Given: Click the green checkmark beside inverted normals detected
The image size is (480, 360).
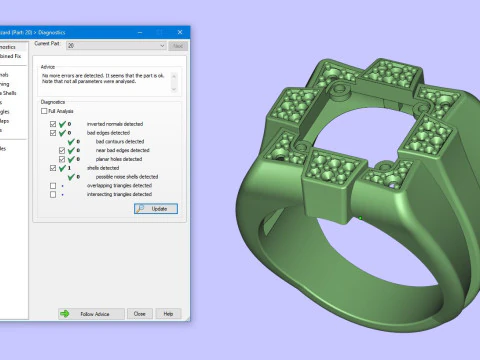Looking at the screenshot, I should coord(62,124).
